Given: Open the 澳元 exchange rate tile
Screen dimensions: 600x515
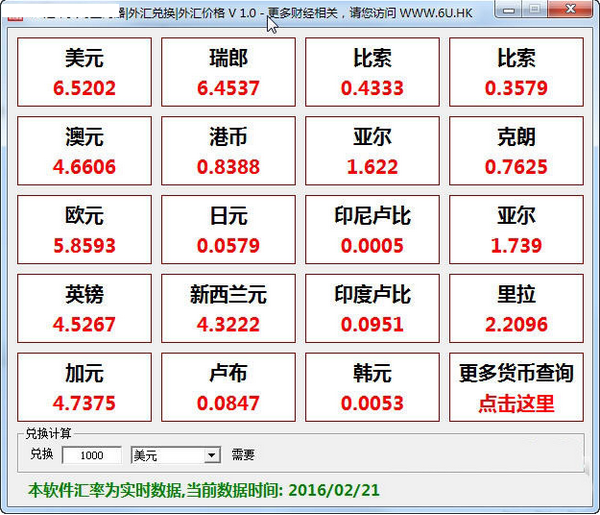Looking at the screenshot, I should point(84,151).
